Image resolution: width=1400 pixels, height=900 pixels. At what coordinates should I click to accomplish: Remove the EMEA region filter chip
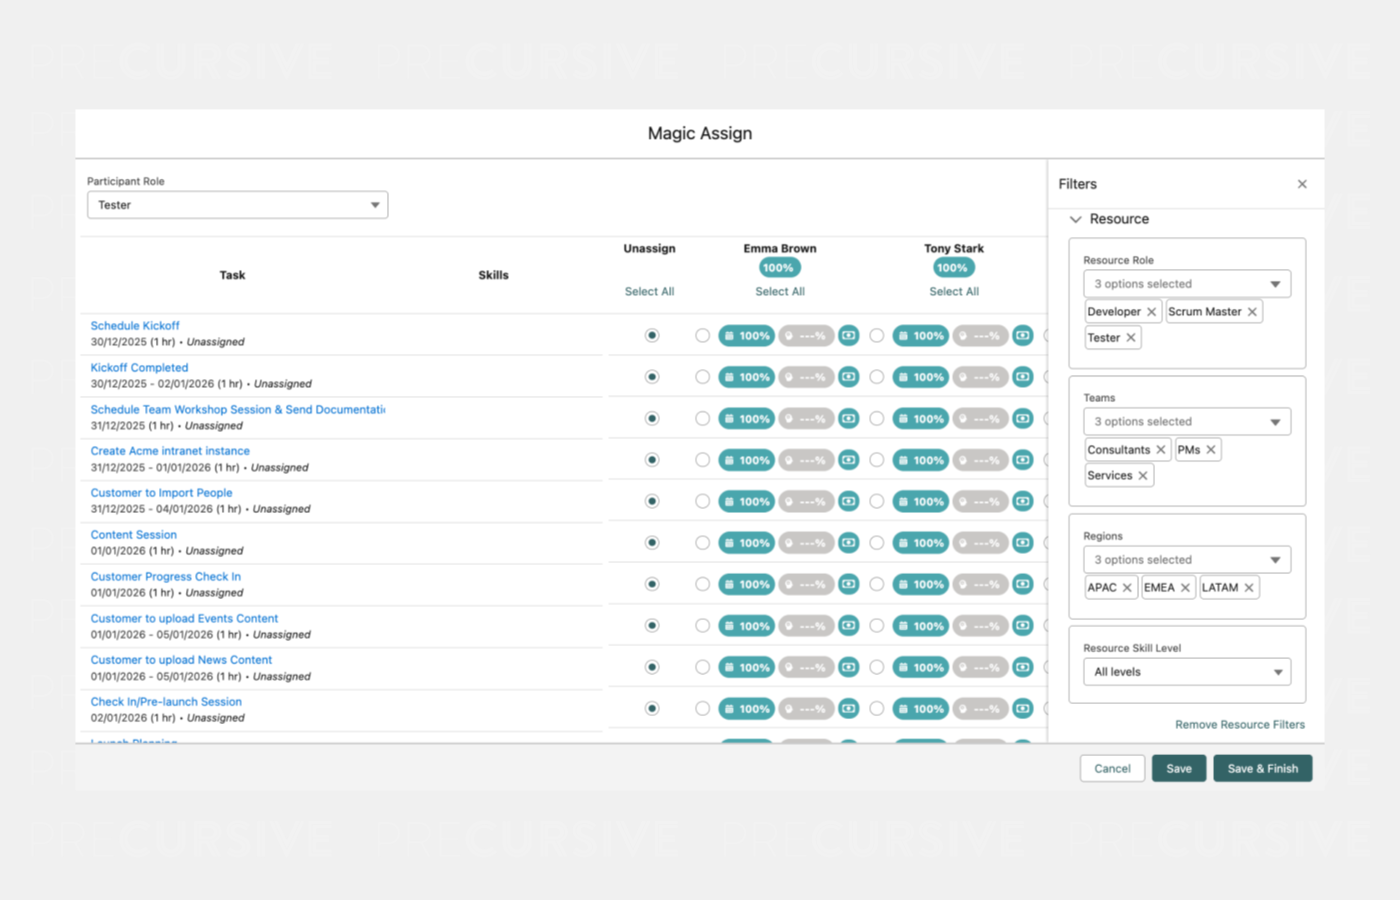1185,588
